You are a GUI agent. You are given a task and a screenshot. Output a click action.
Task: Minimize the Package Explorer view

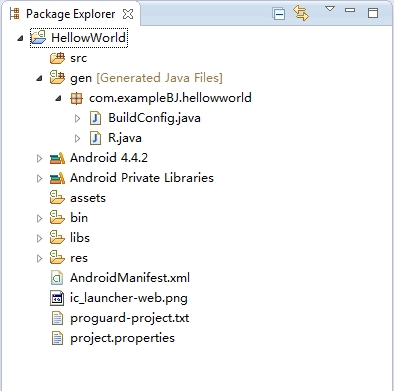[350, 10]
